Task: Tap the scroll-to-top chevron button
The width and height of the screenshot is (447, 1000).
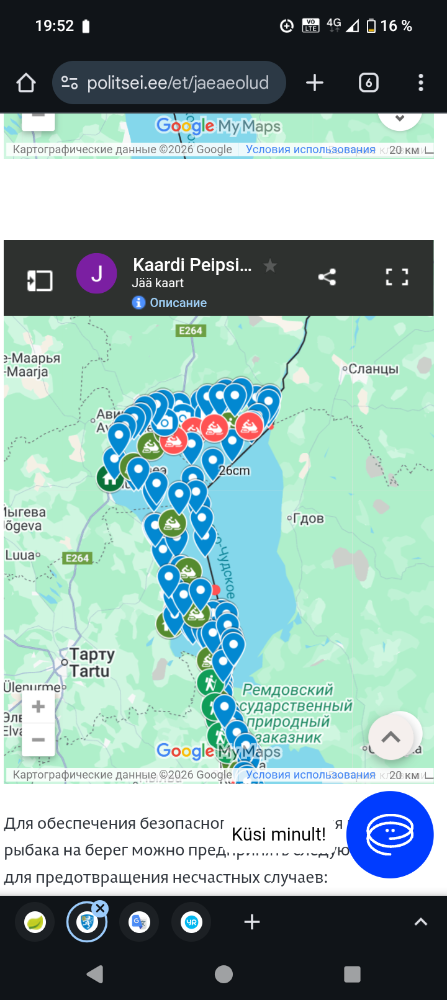Action: click(x=390, y=737)
